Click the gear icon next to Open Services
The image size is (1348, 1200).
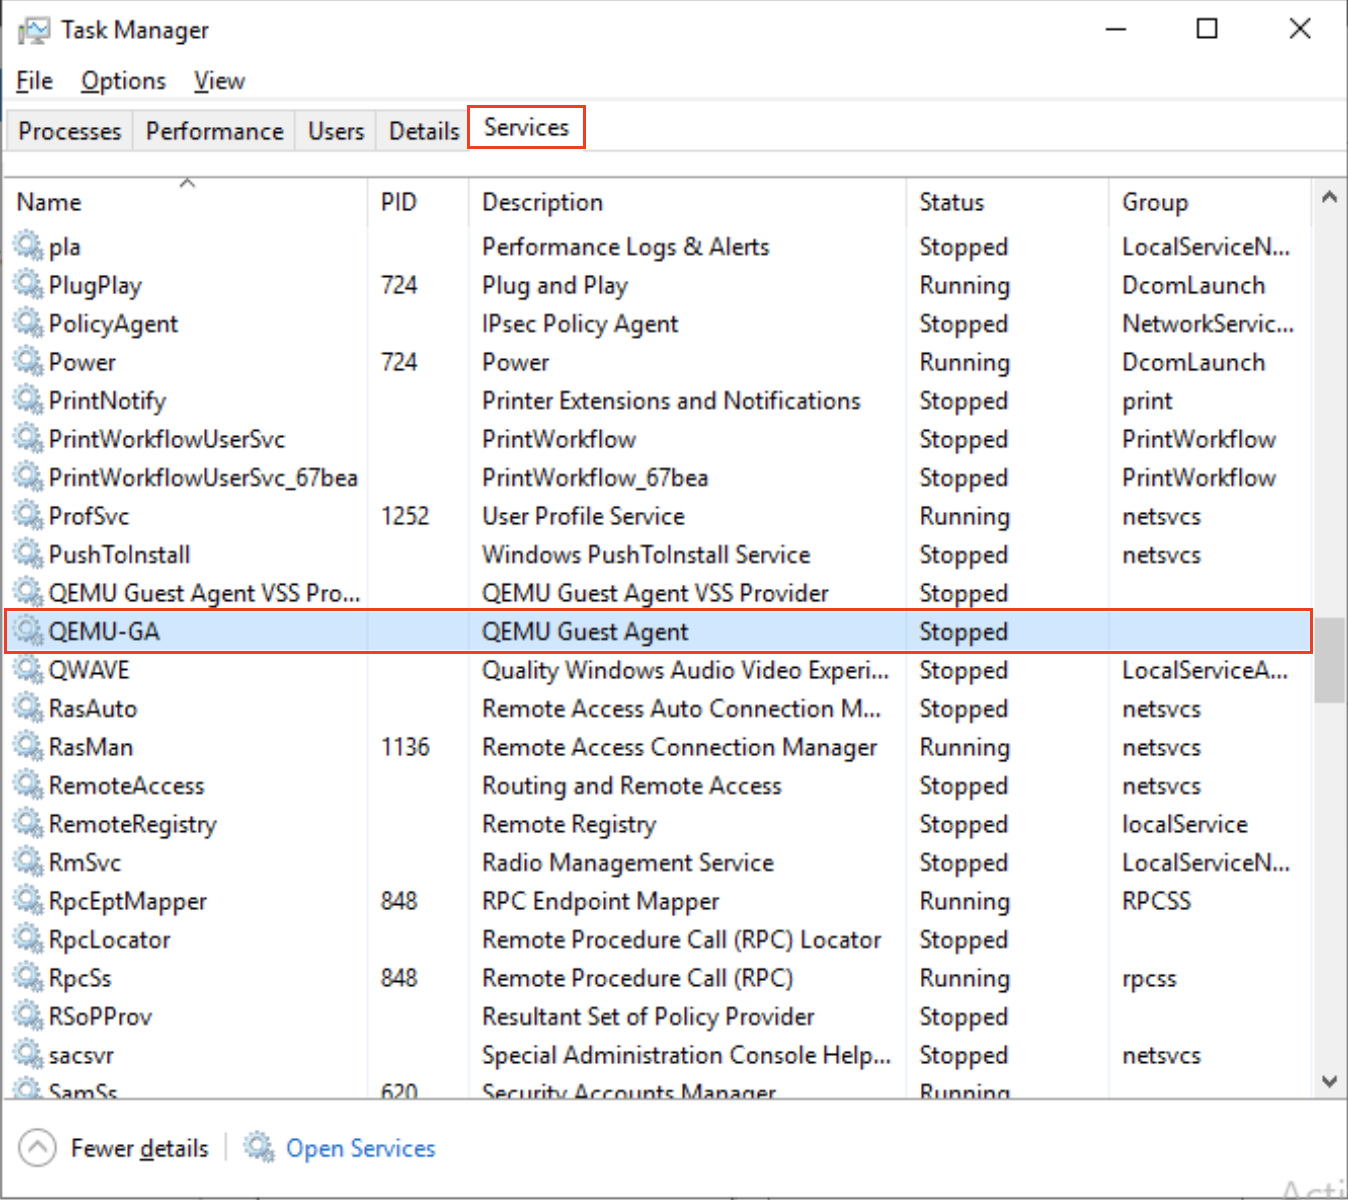point(260,1147)
